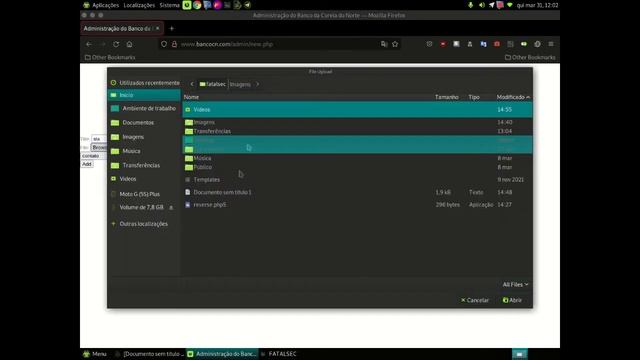The image size is (640, 360).
Task: Click the shield tracking protection icon
Action: pos(164,44)
